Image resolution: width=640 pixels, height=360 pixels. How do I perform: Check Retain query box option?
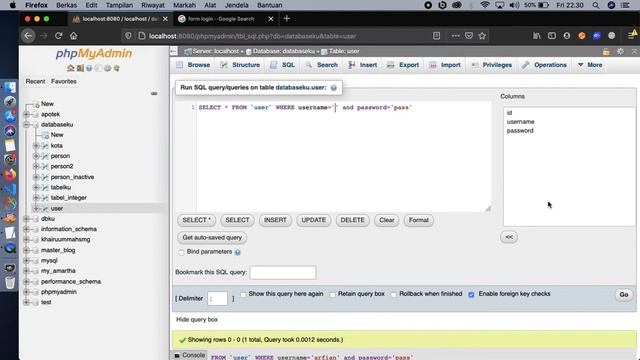click(333, 294)
